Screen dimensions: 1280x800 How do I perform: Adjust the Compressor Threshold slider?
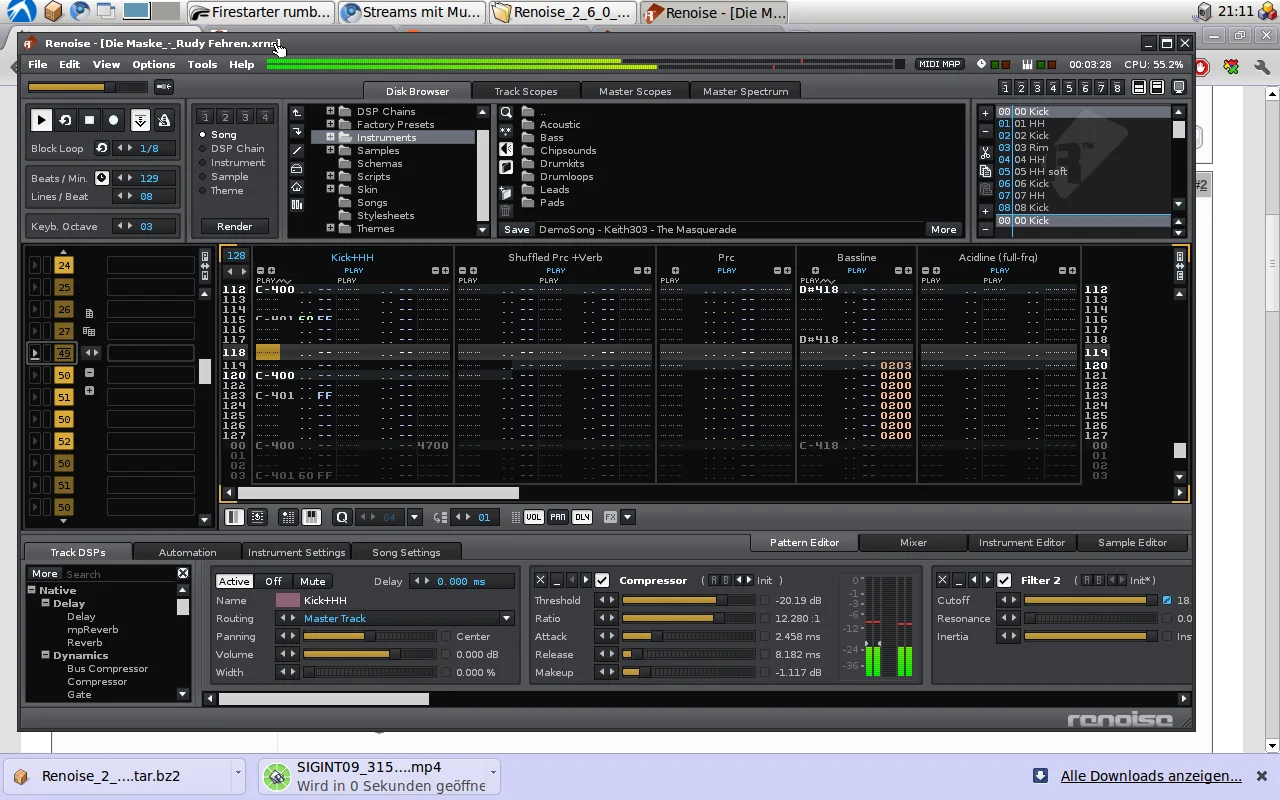688,600
